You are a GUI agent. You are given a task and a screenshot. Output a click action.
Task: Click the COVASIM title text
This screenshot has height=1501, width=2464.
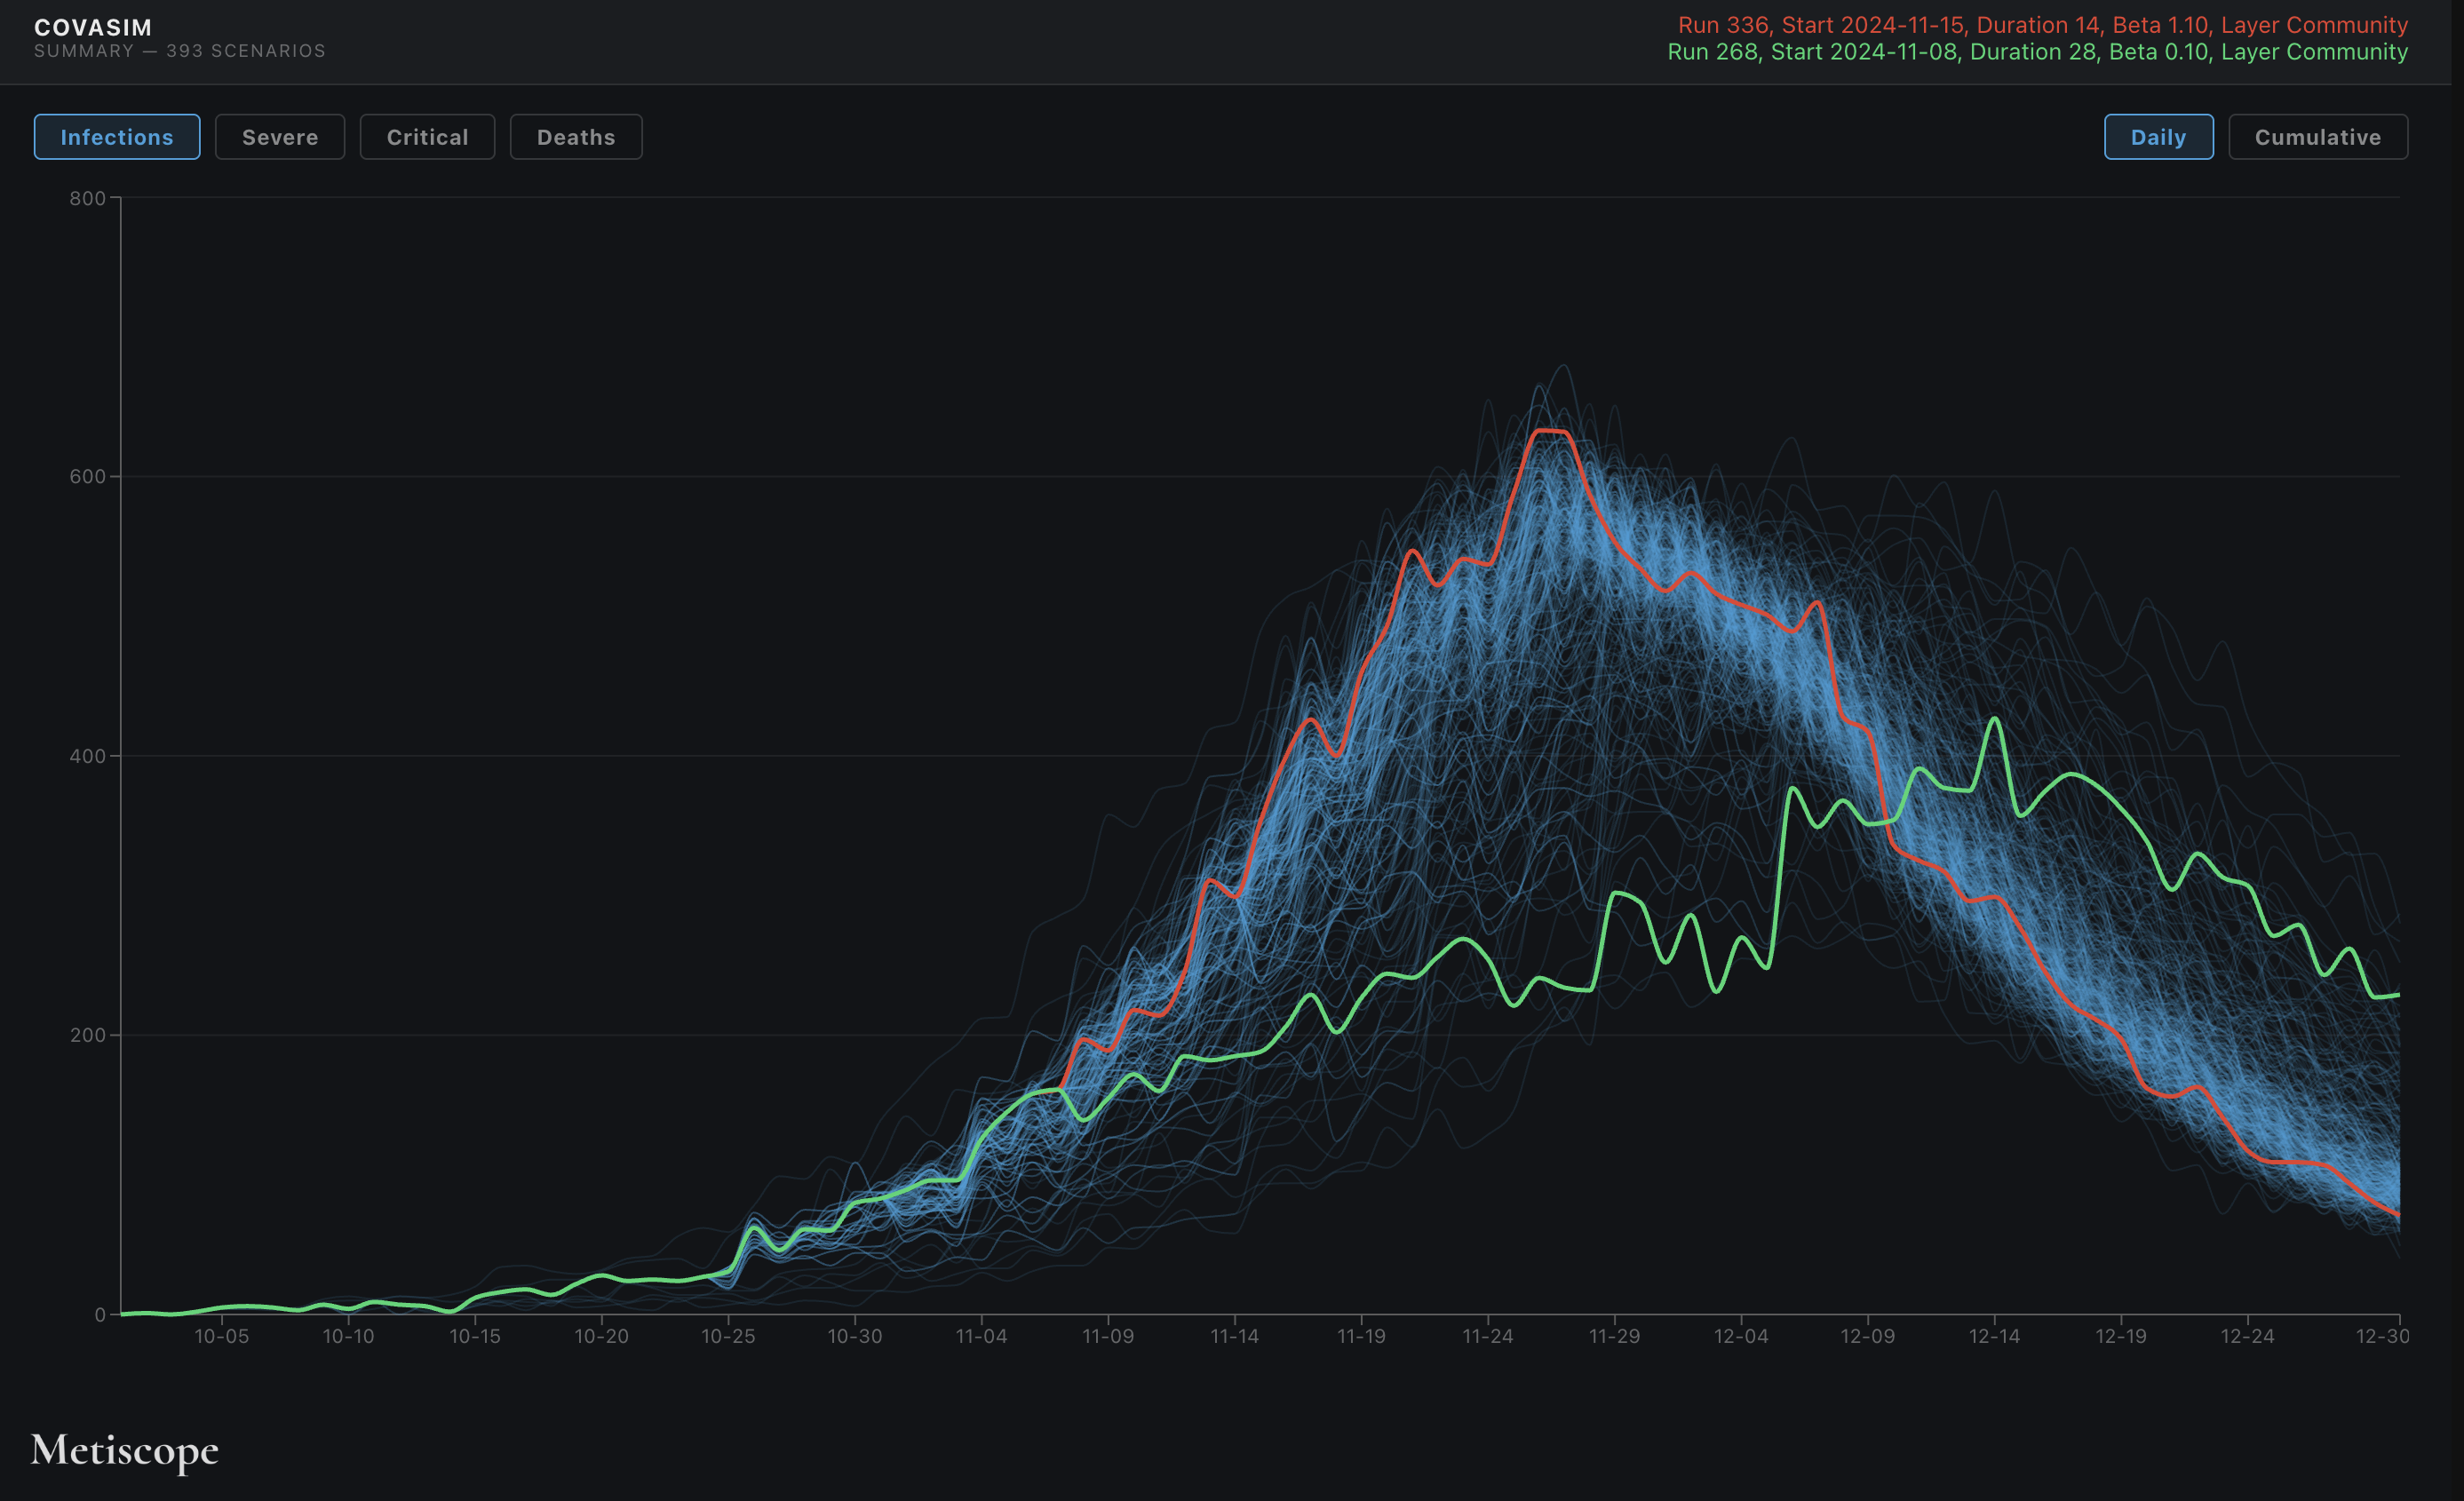point(93,27)
